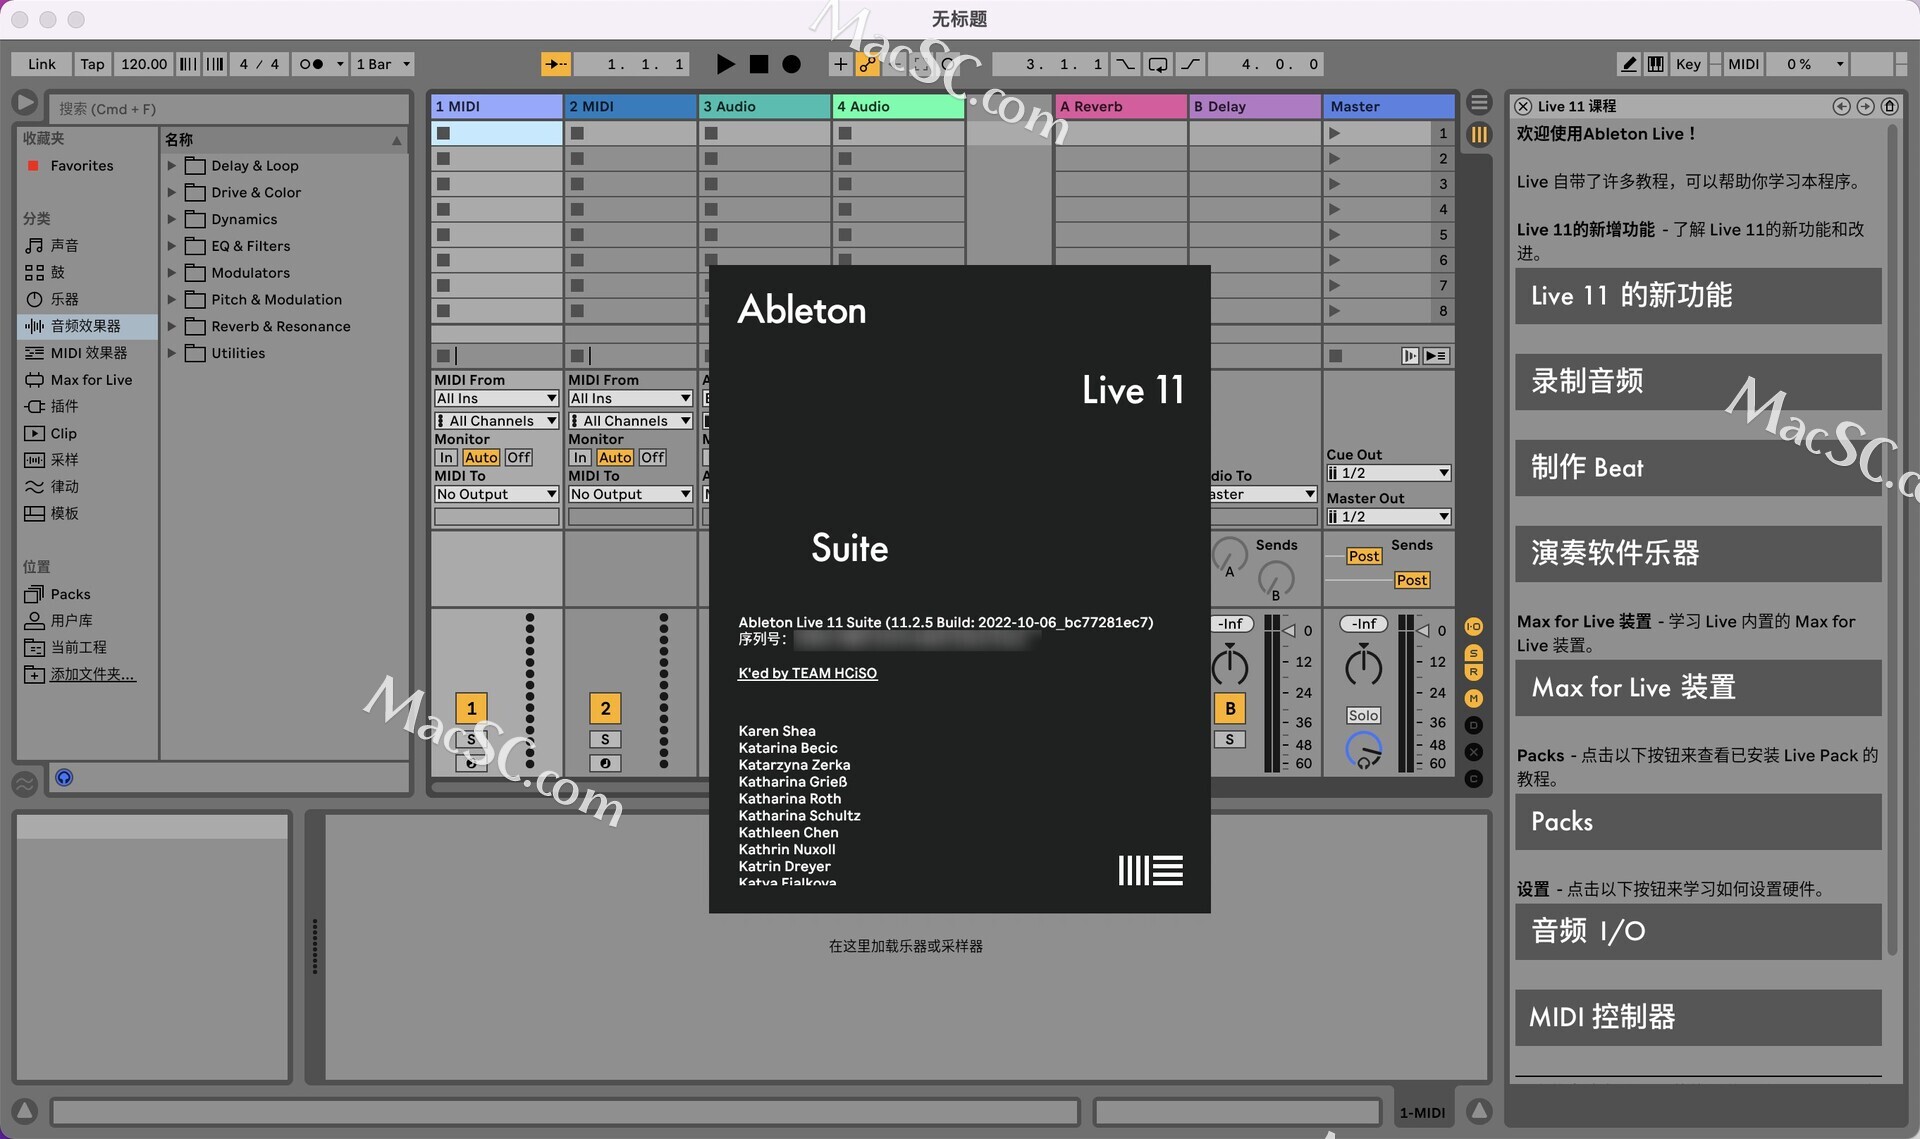Viewport: 1920px width, 1139px height.
Task: Toggle the Performance Impact C show button
Action: (1473, 779)
